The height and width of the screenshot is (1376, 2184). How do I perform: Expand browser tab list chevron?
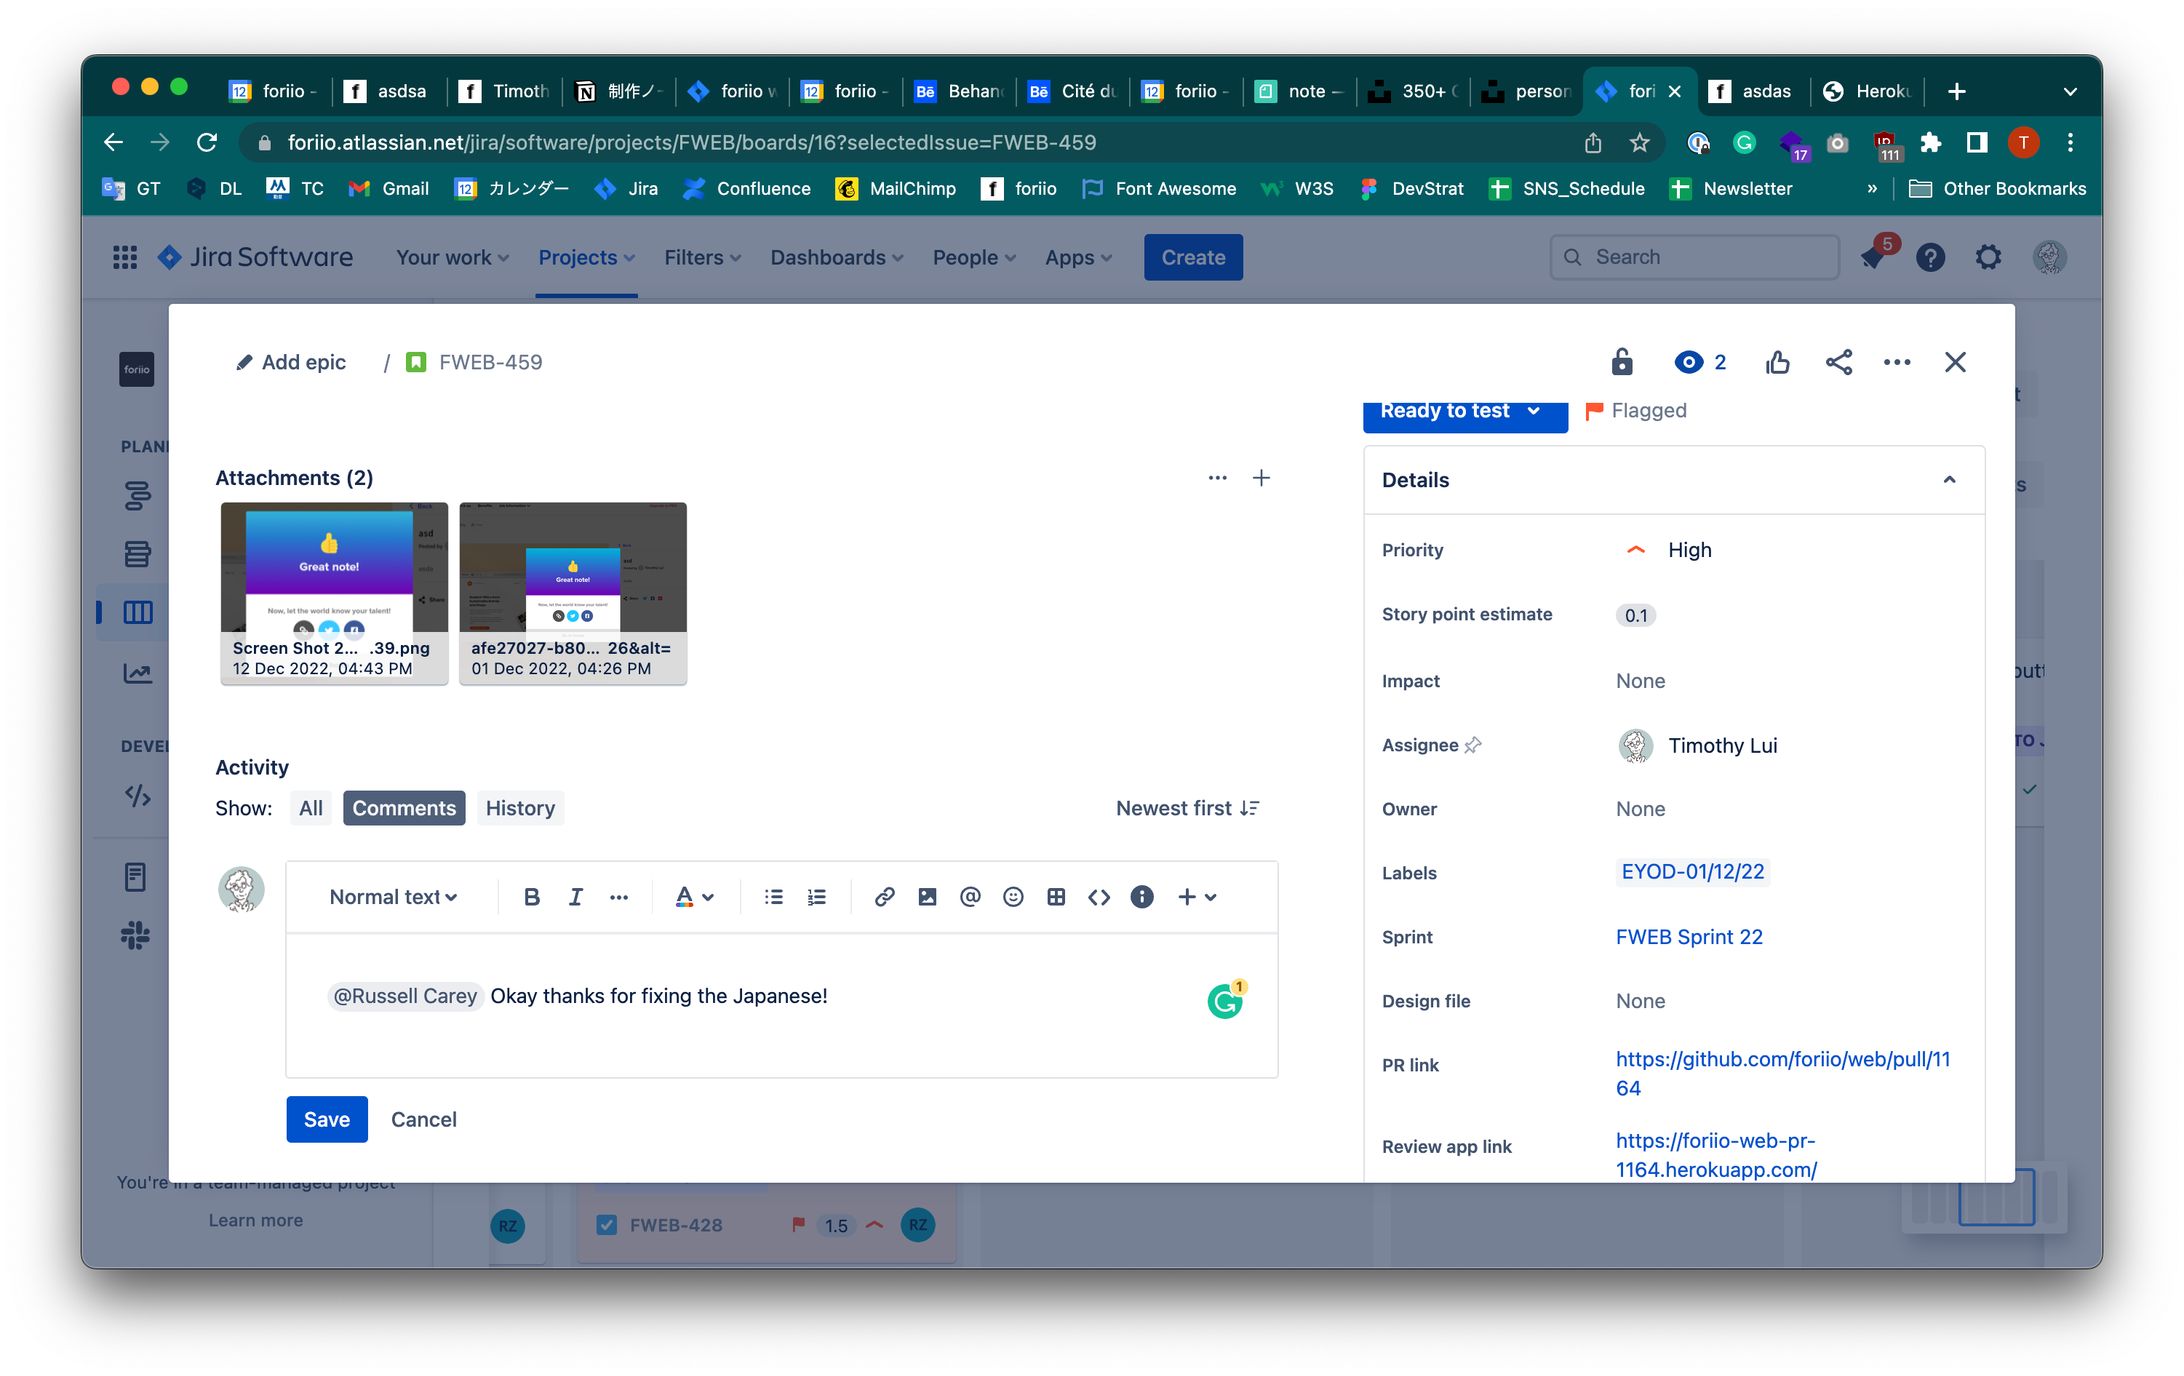coord(2070,91)
